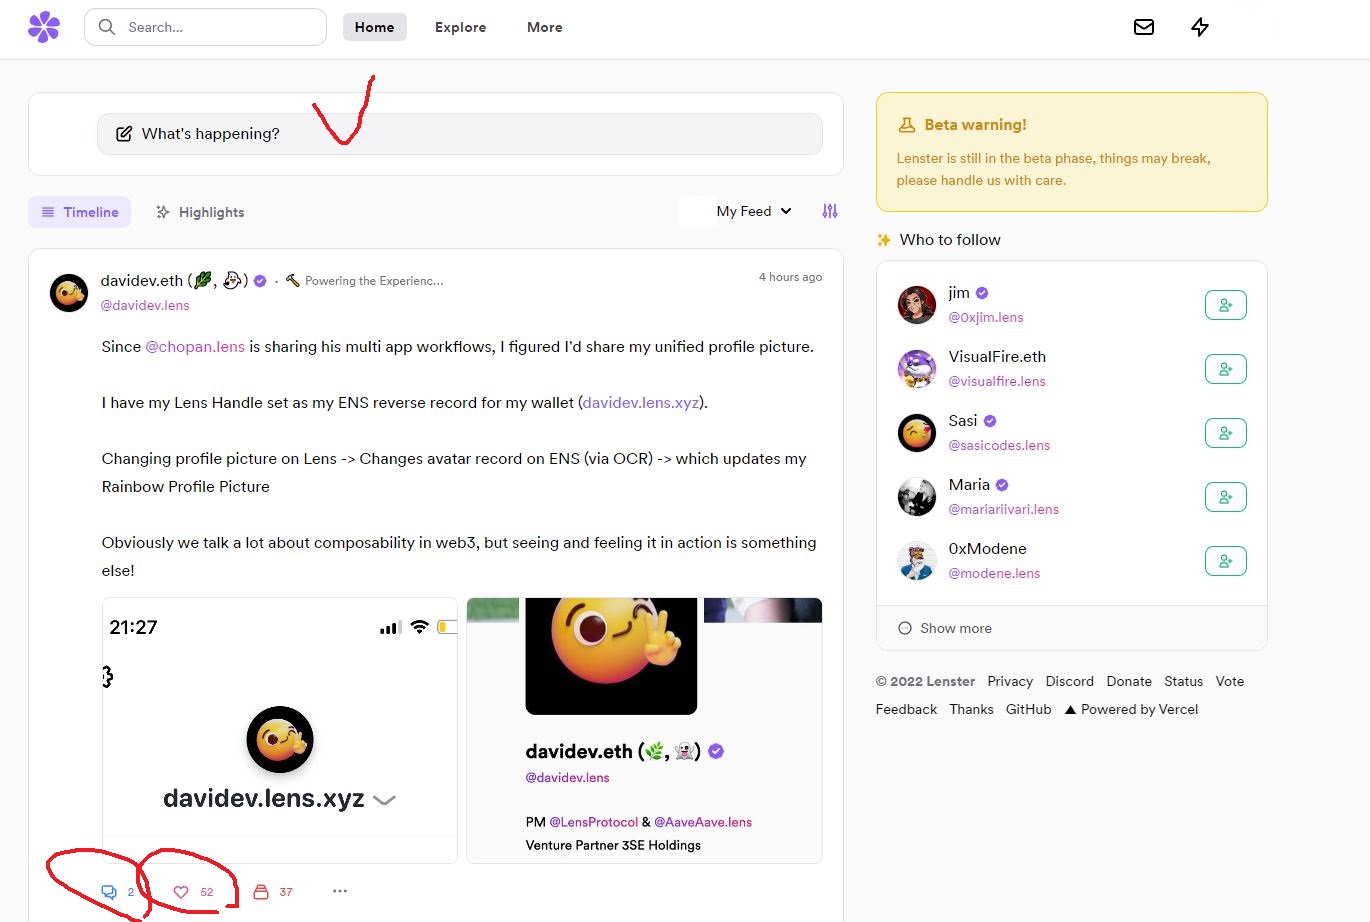Screen dimensions: 1370x922
Task: Open the @sasicodes.lens handle link
Action: [999, 446]
